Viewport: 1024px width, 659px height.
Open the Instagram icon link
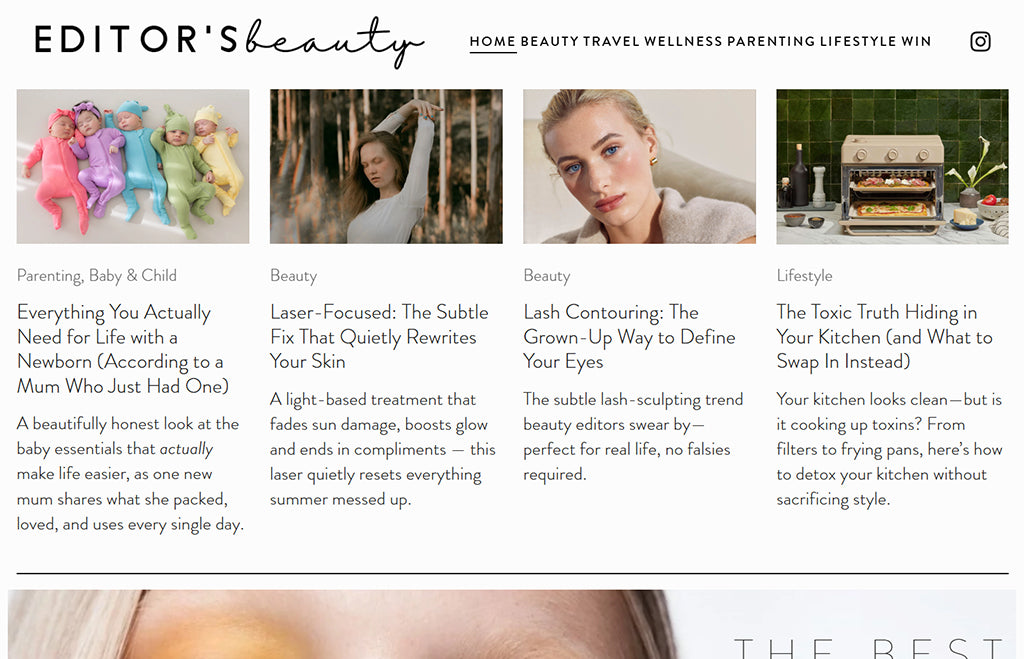(980, 41)
